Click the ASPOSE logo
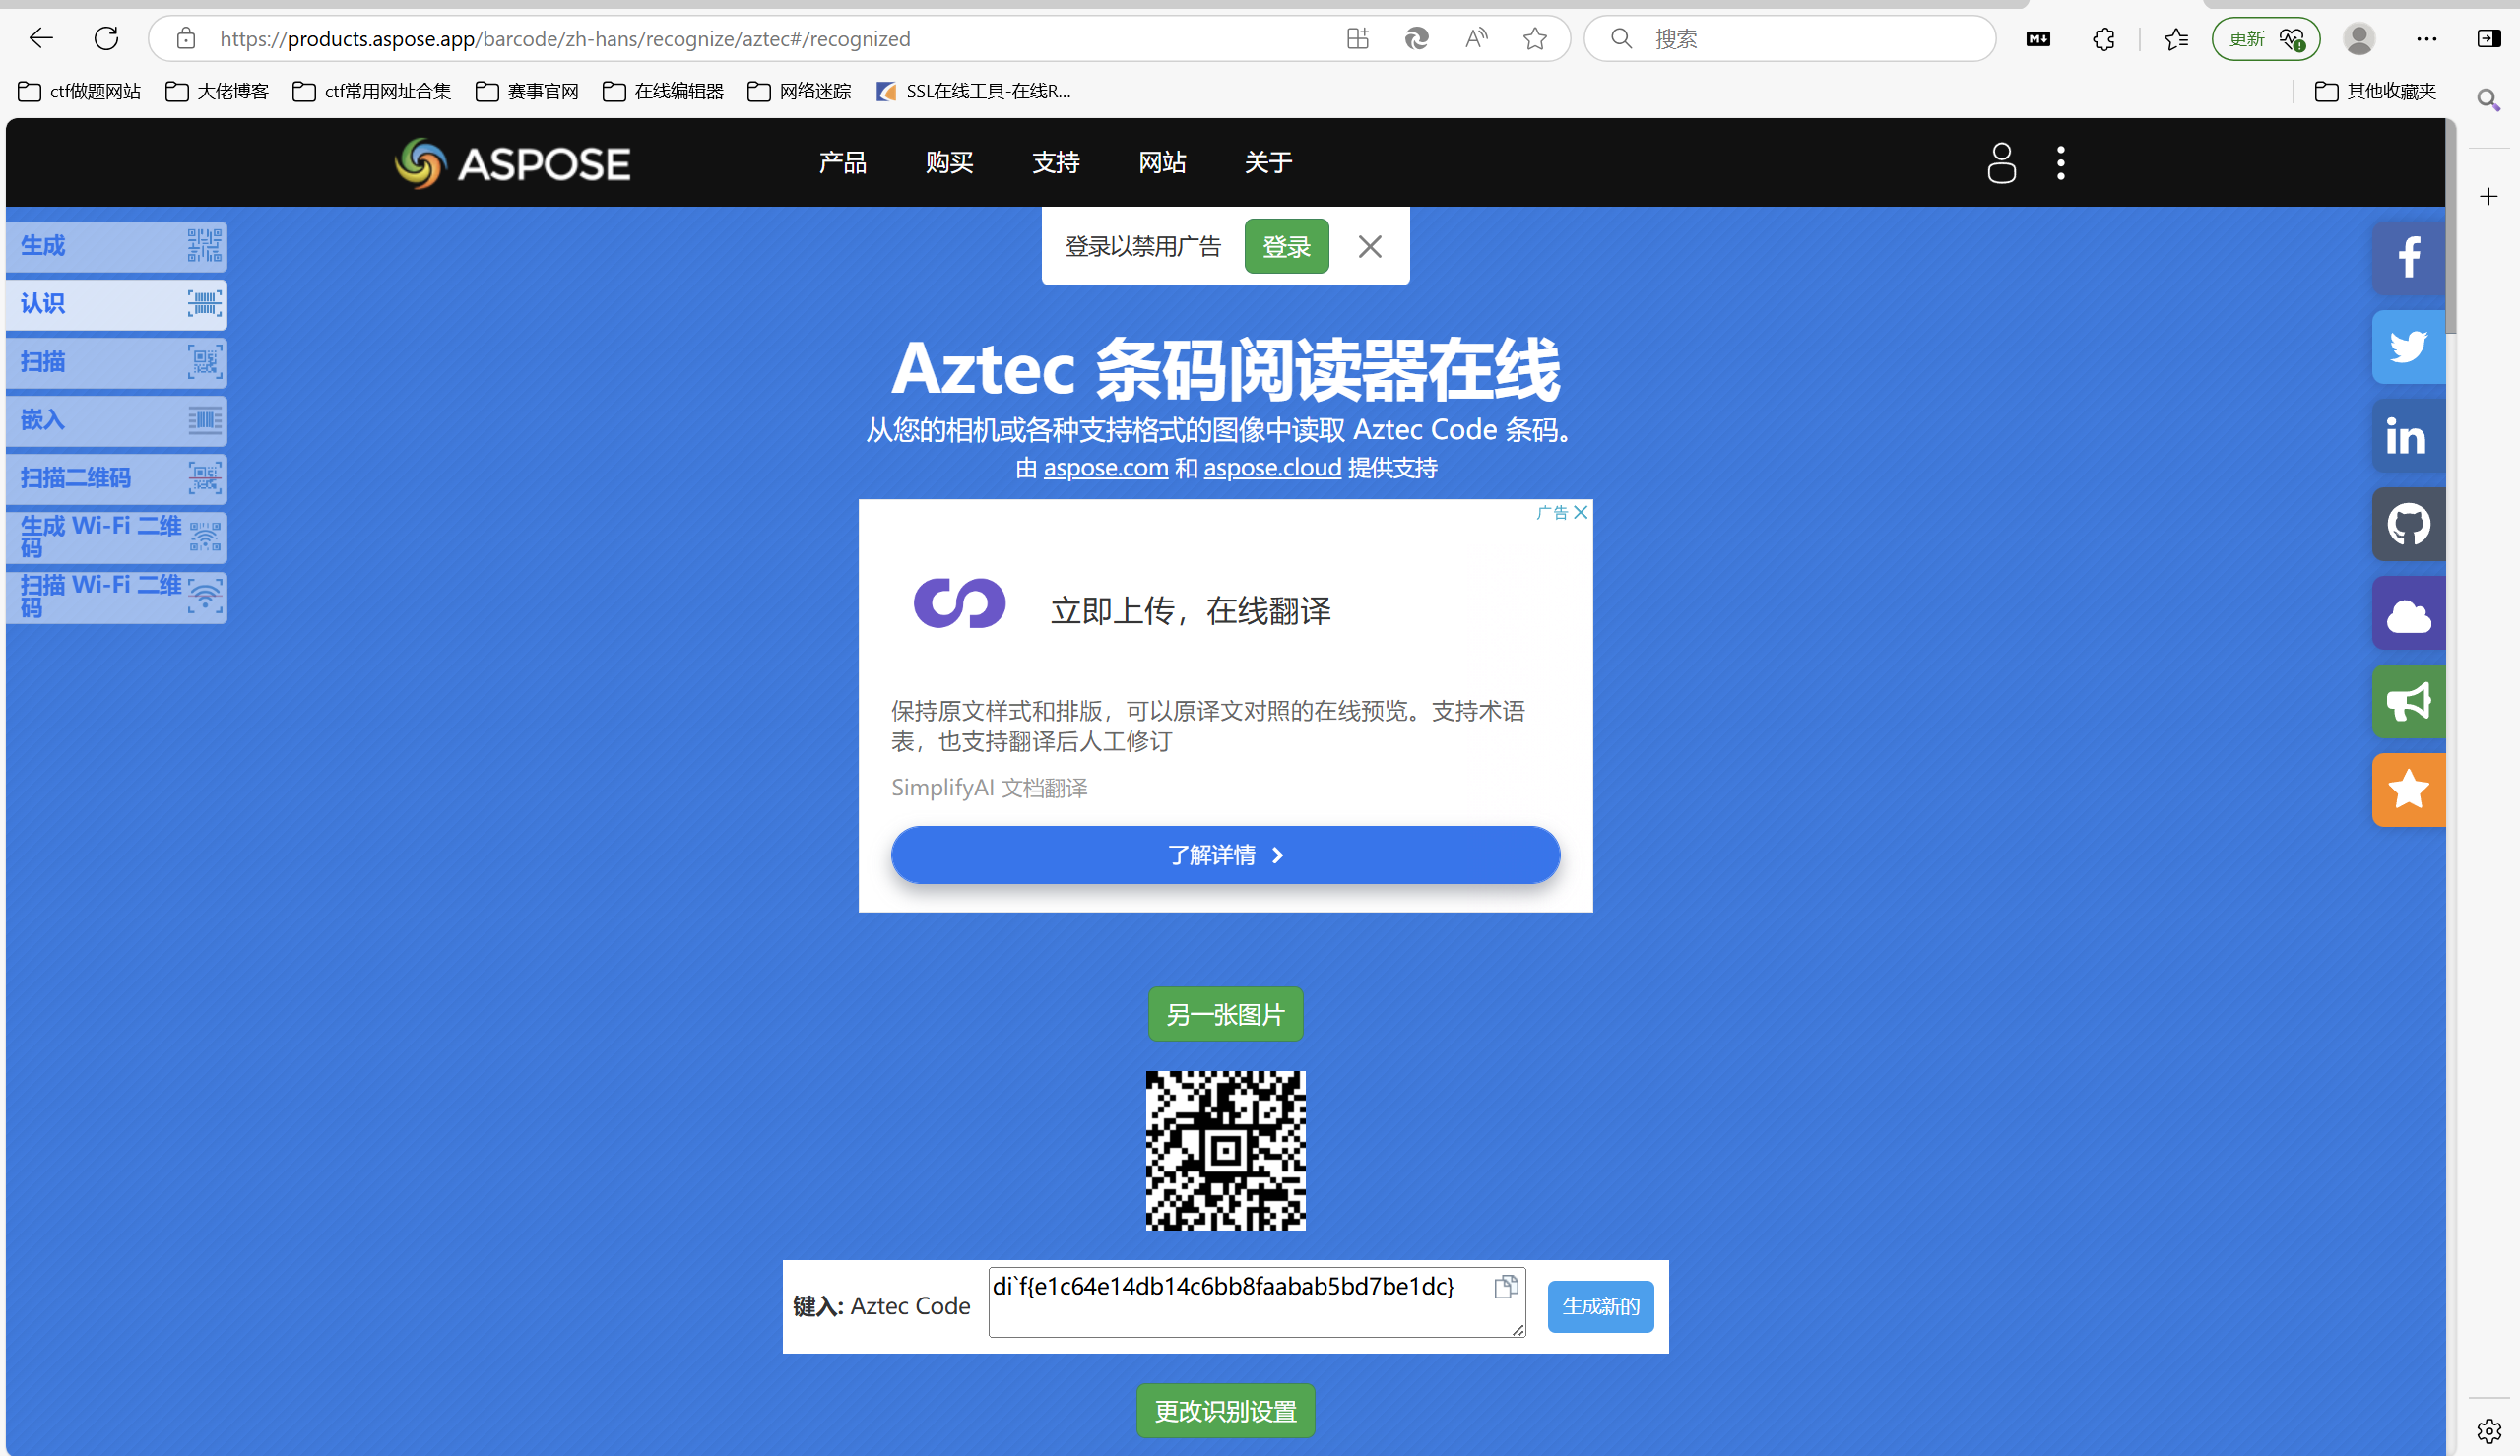This screenshot has width=2520, height=1456. [512, 163]
